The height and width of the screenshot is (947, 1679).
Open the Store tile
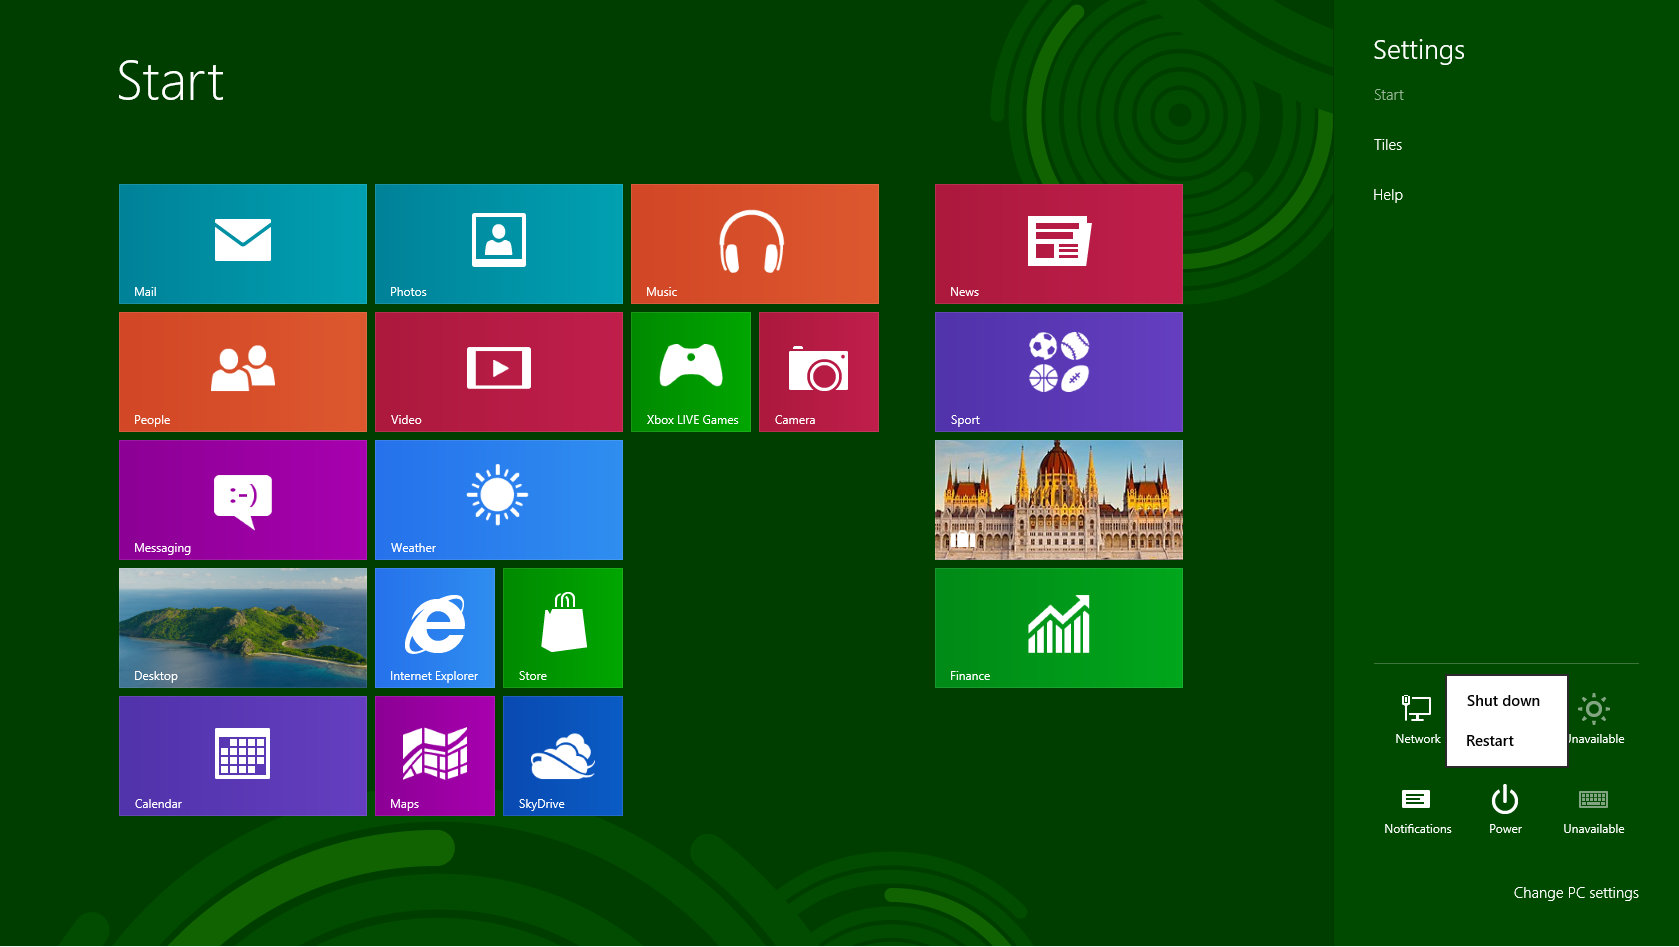coord(563,628)
